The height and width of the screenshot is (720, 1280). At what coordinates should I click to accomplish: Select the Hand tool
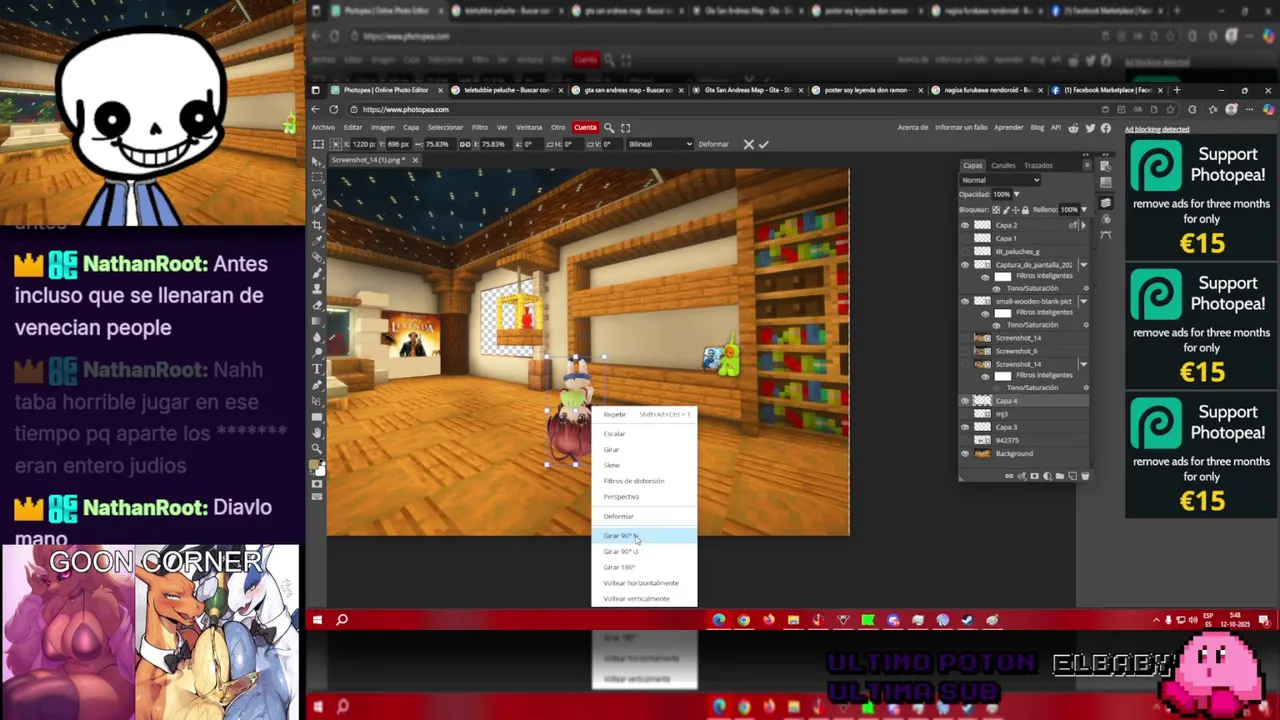point(318,433)
